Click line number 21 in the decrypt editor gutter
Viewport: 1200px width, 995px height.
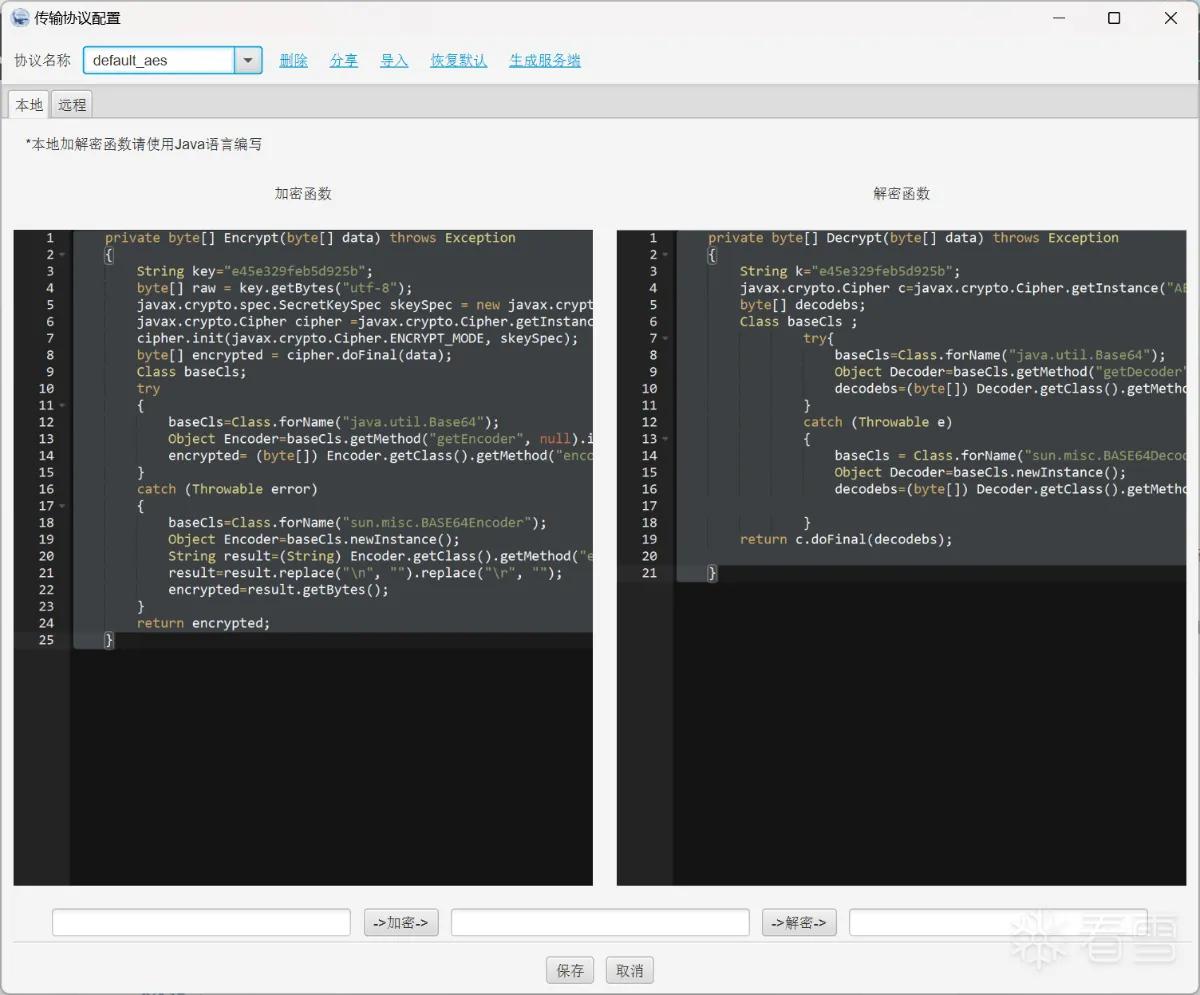pyautogui.click(x=650, y=573)
